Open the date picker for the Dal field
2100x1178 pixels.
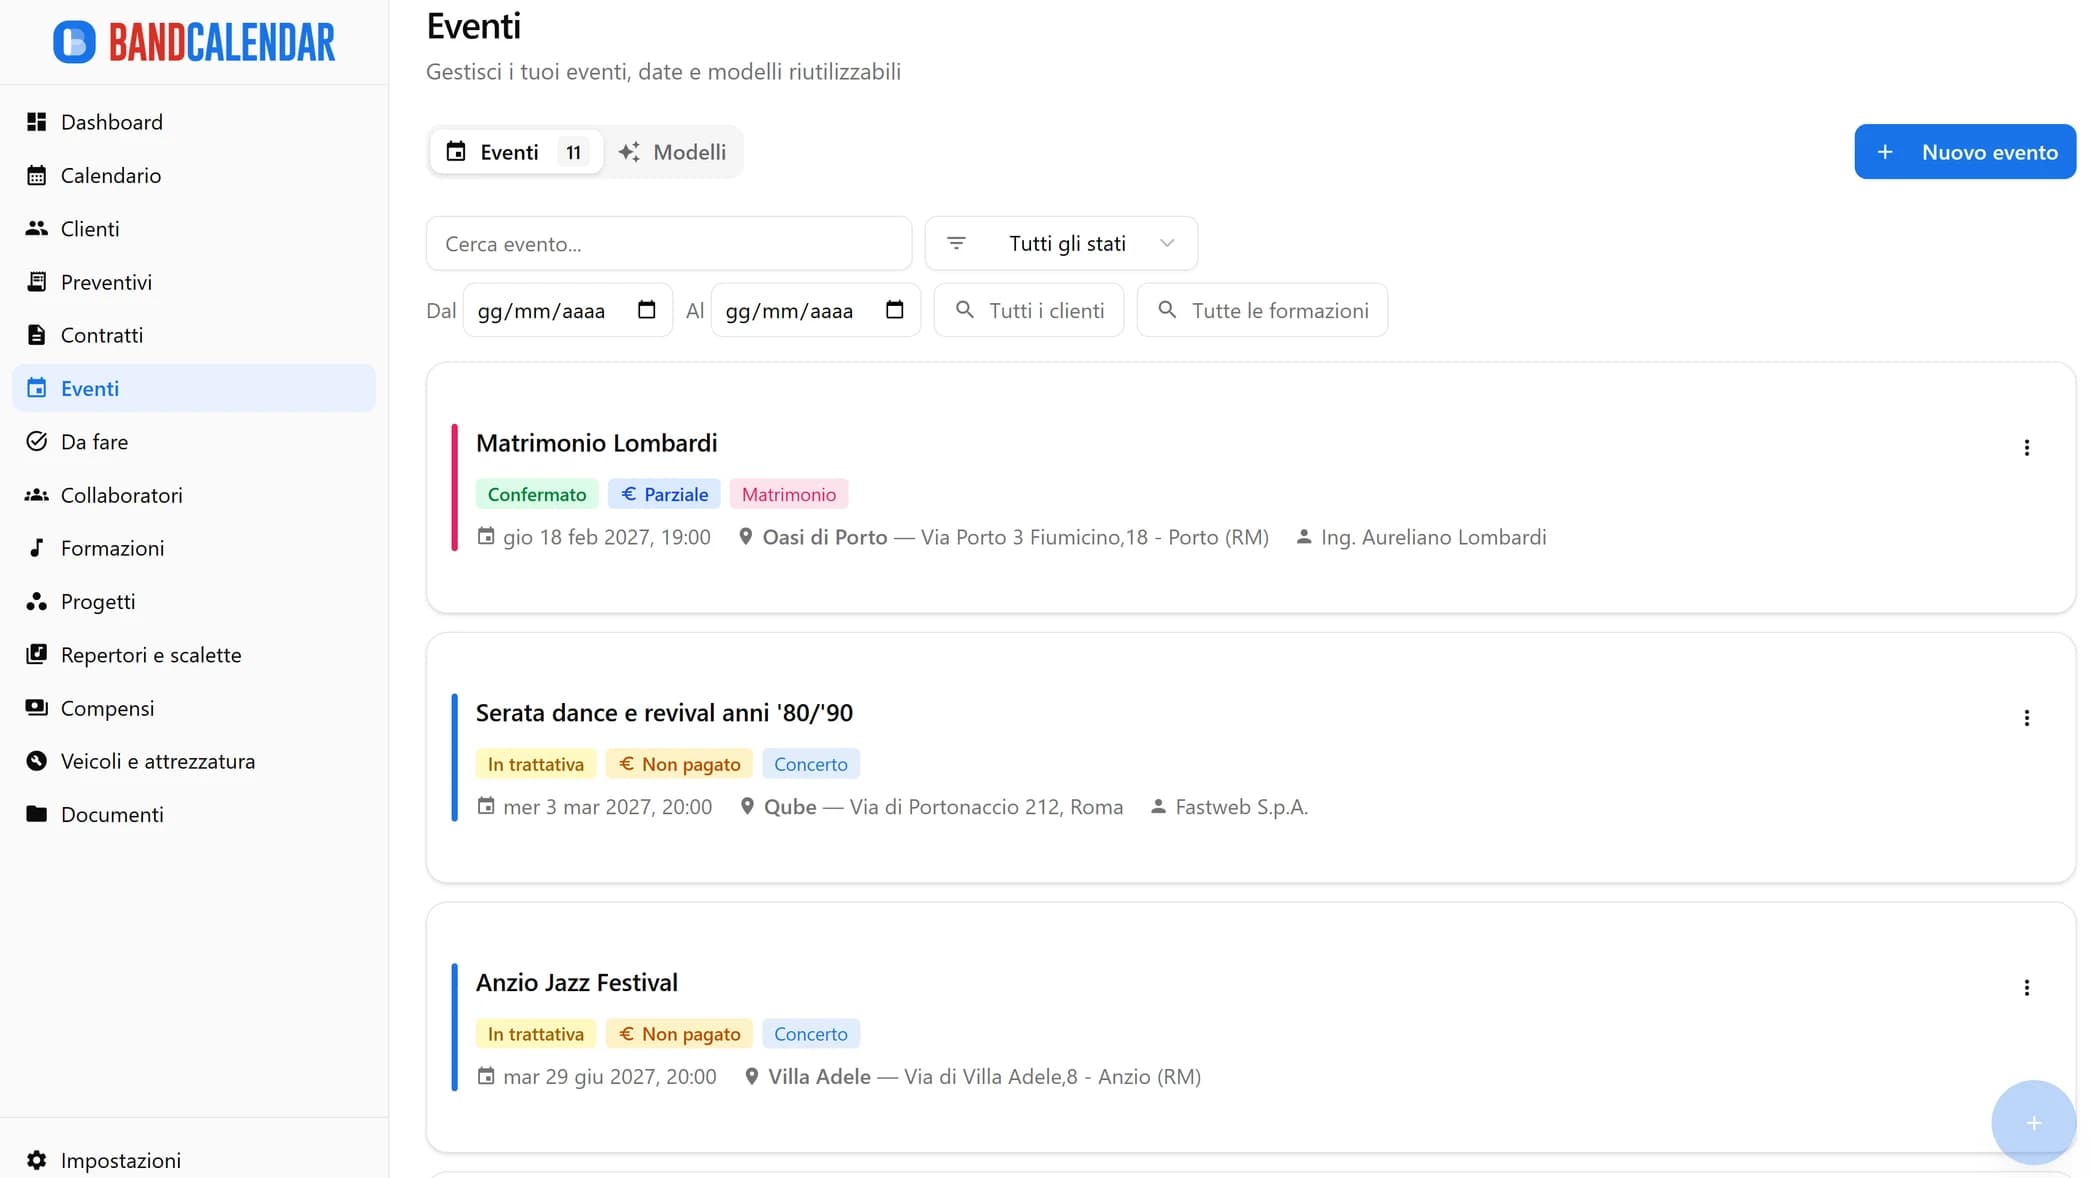647,310
